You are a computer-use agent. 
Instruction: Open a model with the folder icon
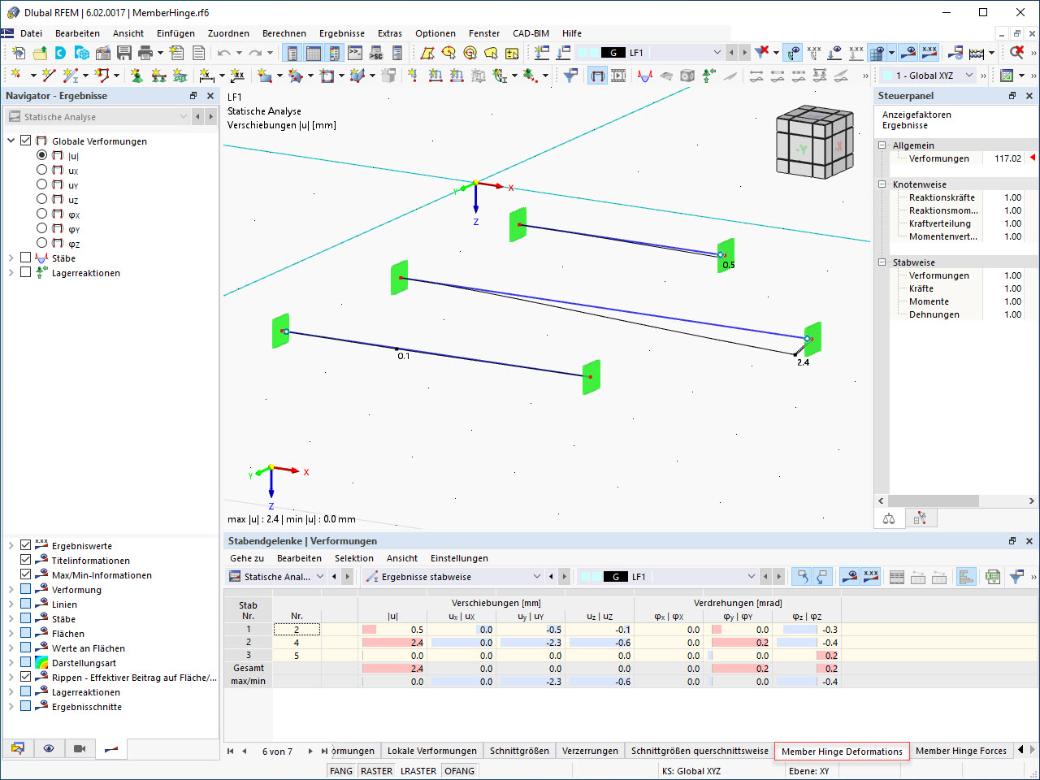[x=40, y=52]
